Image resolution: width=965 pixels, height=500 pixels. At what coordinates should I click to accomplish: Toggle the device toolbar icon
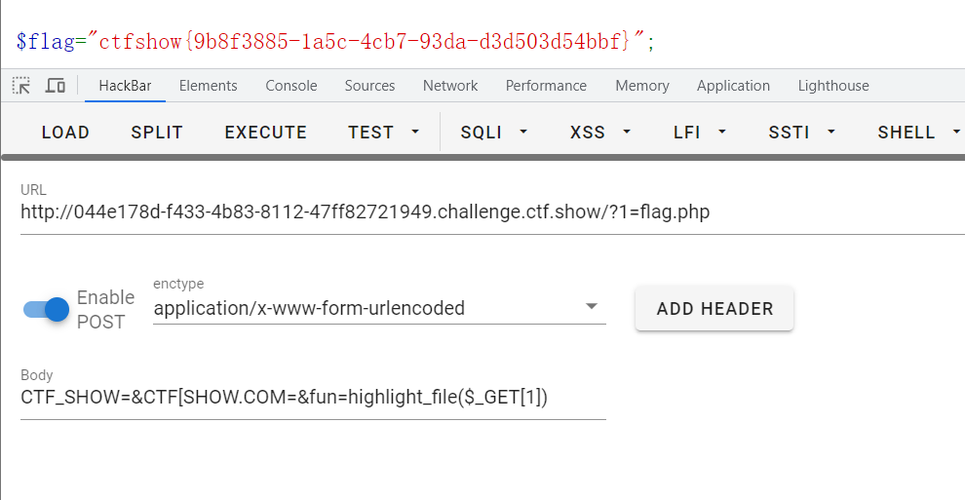tap(55, 86)
